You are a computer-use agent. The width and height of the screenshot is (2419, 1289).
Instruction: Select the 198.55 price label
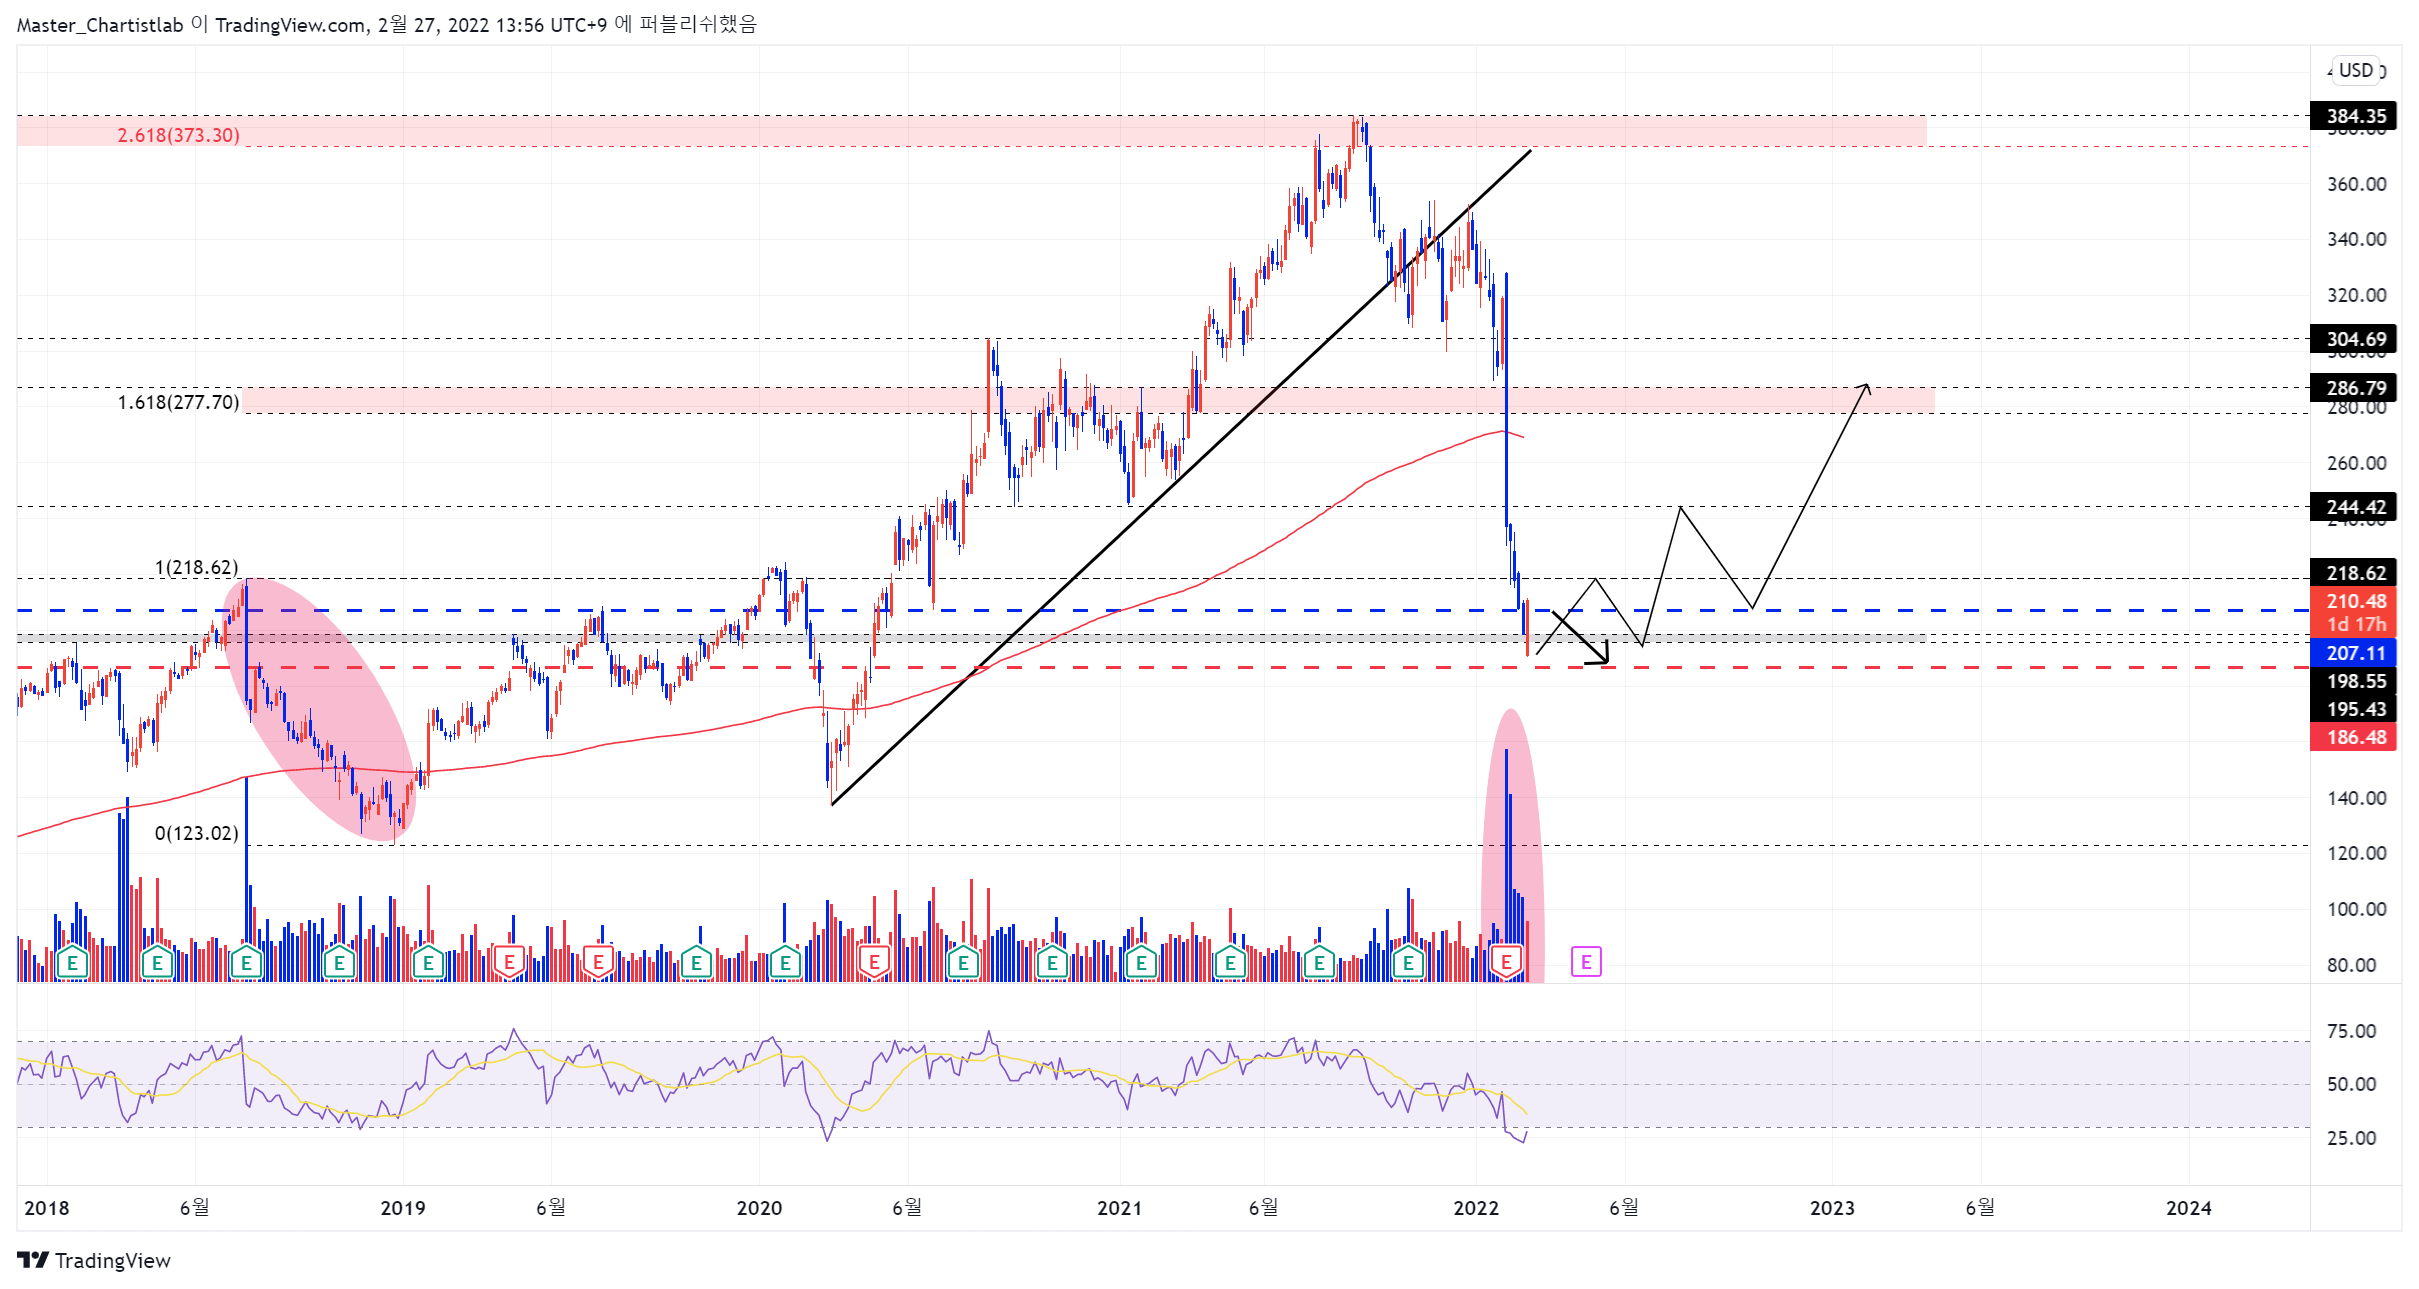click(x=2353, y=681)
